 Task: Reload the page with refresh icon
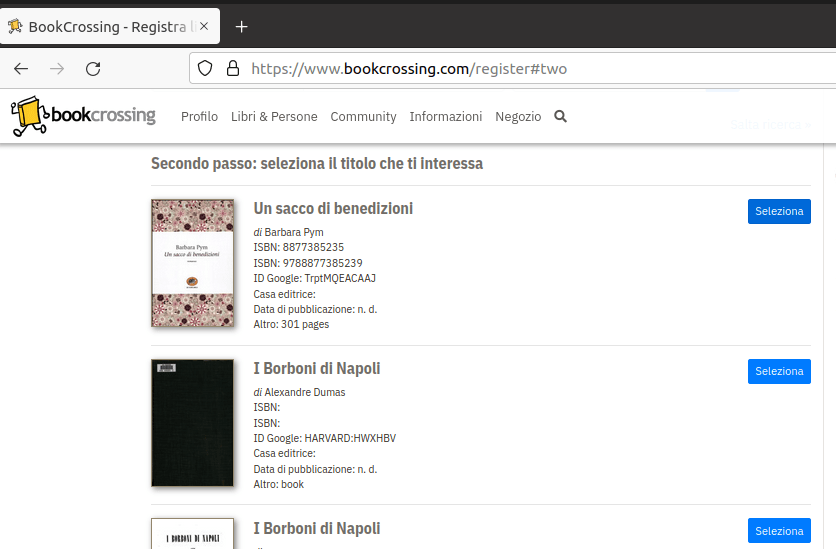[93, 69]
